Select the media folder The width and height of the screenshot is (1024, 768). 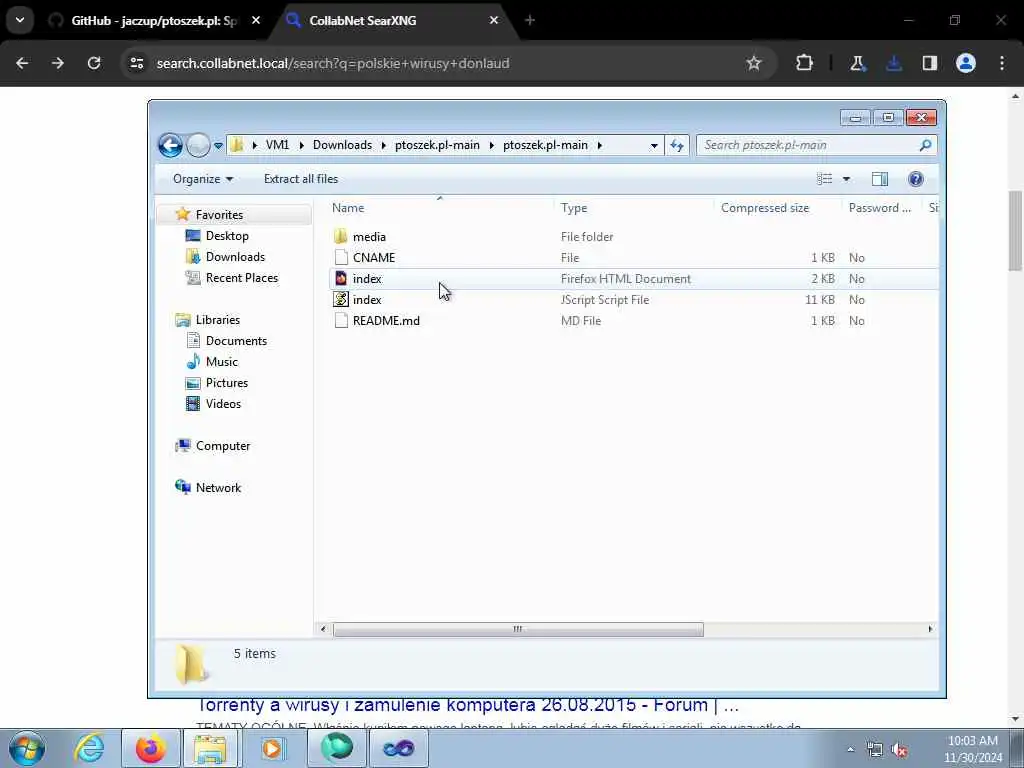point(369,236)
